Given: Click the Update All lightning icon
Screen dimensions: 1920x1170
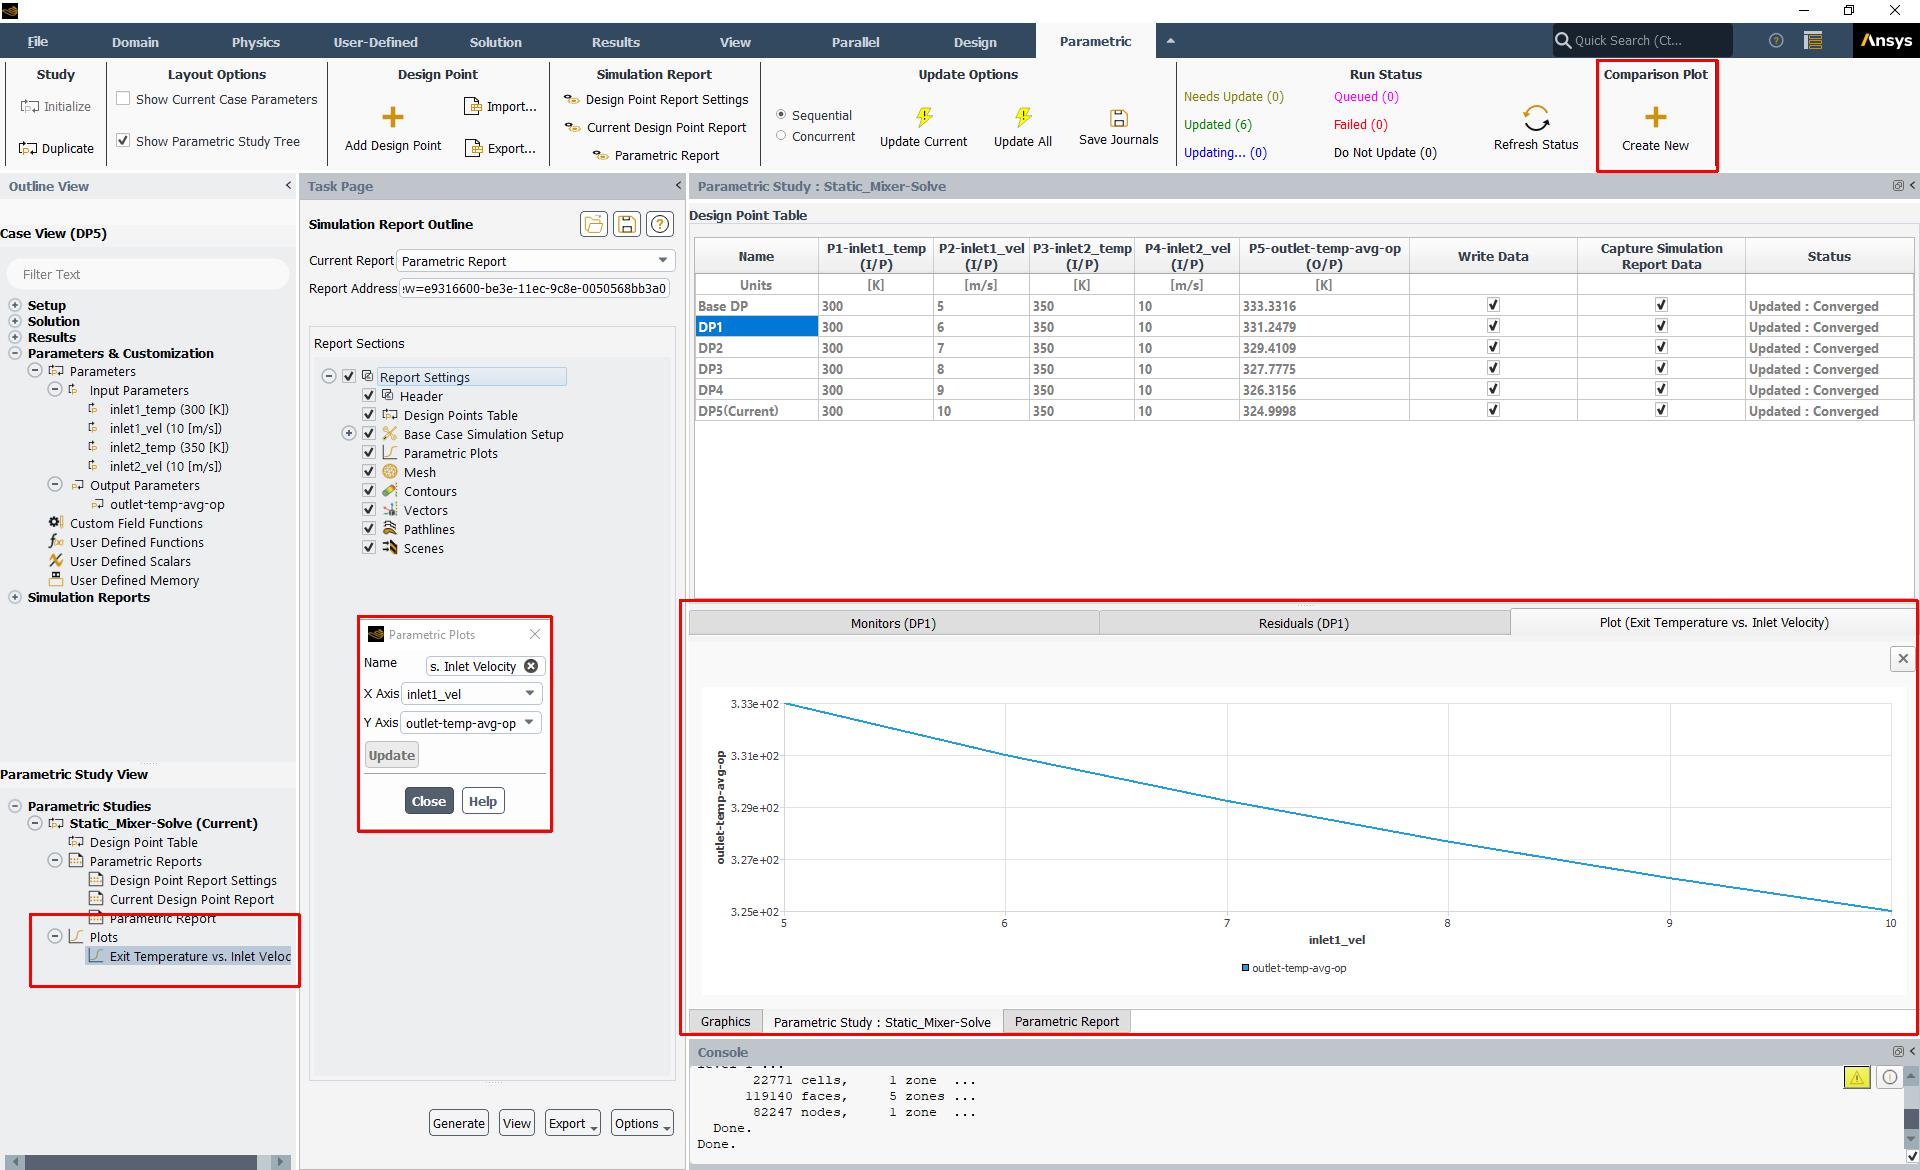Looking at the screenshot, I should click(1022, 117).
